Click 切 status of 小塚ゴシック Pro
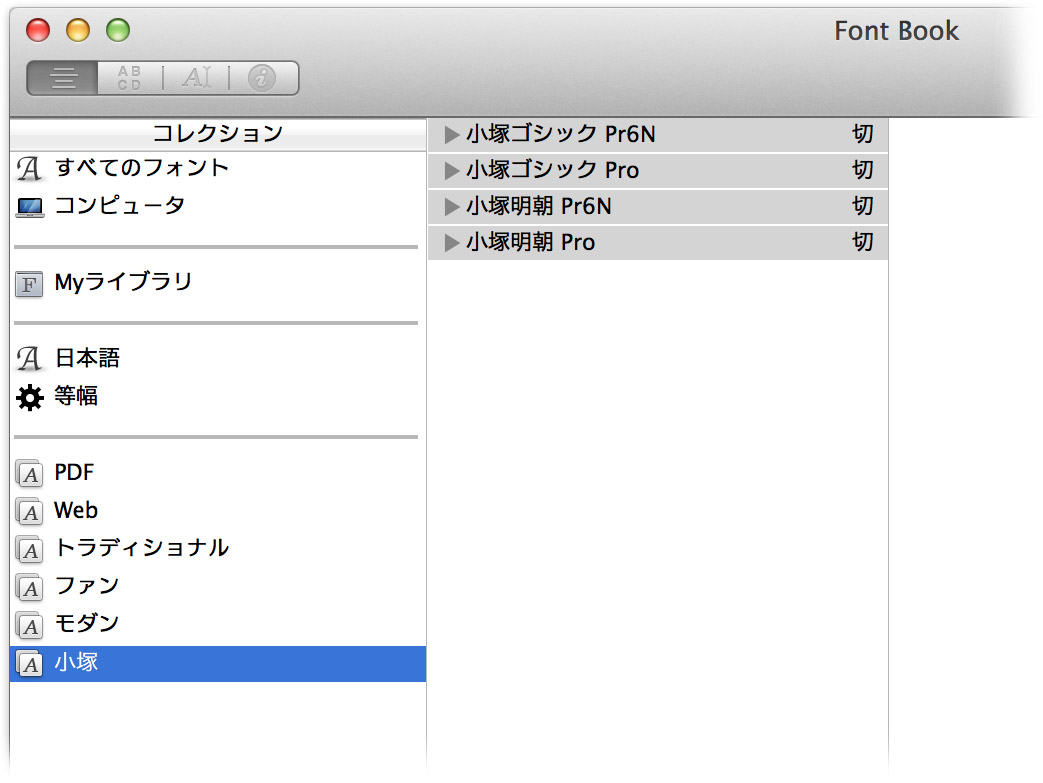 863,170
